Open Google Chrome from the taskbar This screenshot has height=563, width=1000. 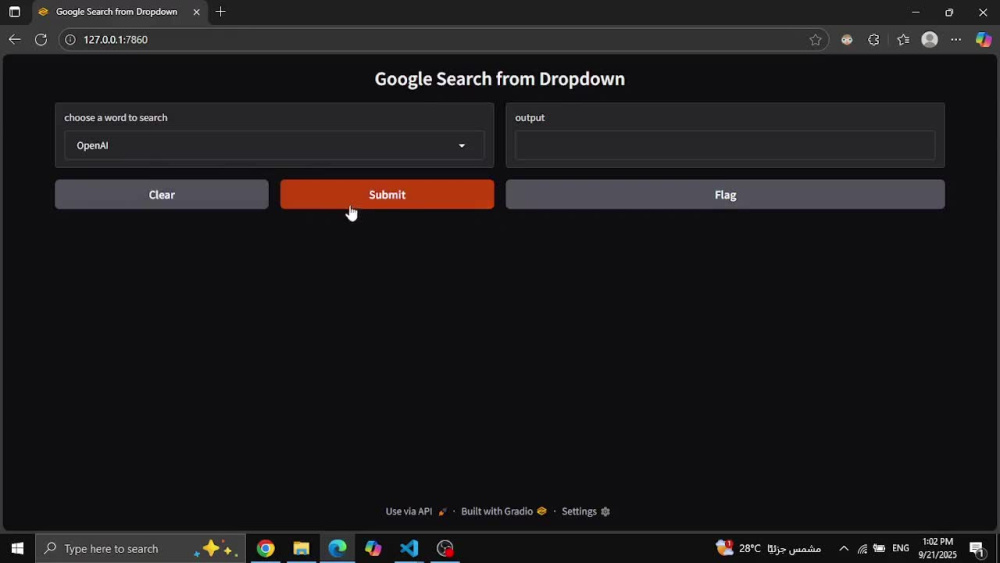click(265, 548)
